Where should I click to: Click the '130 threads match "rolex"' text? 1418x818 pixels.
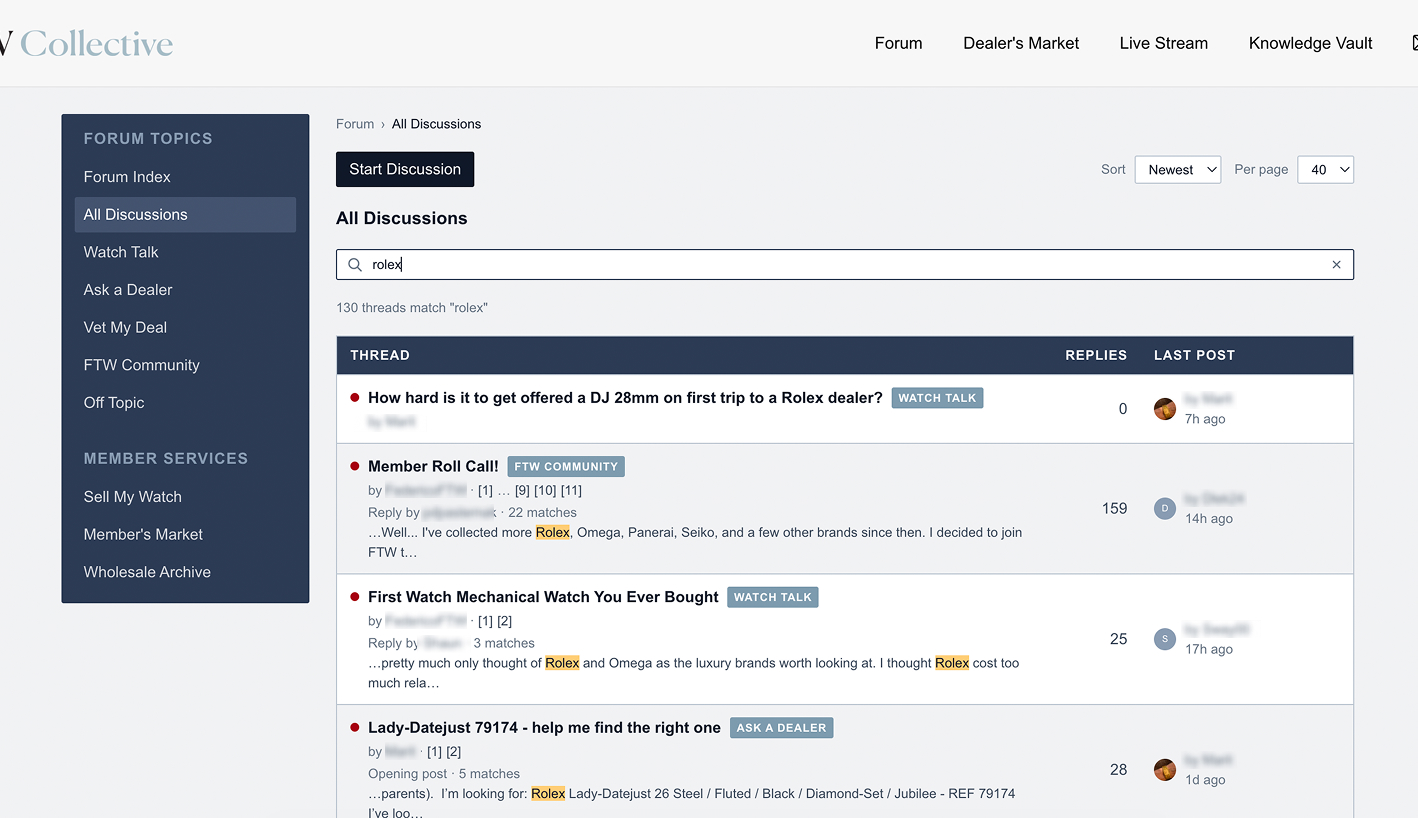tap(412, 308)
